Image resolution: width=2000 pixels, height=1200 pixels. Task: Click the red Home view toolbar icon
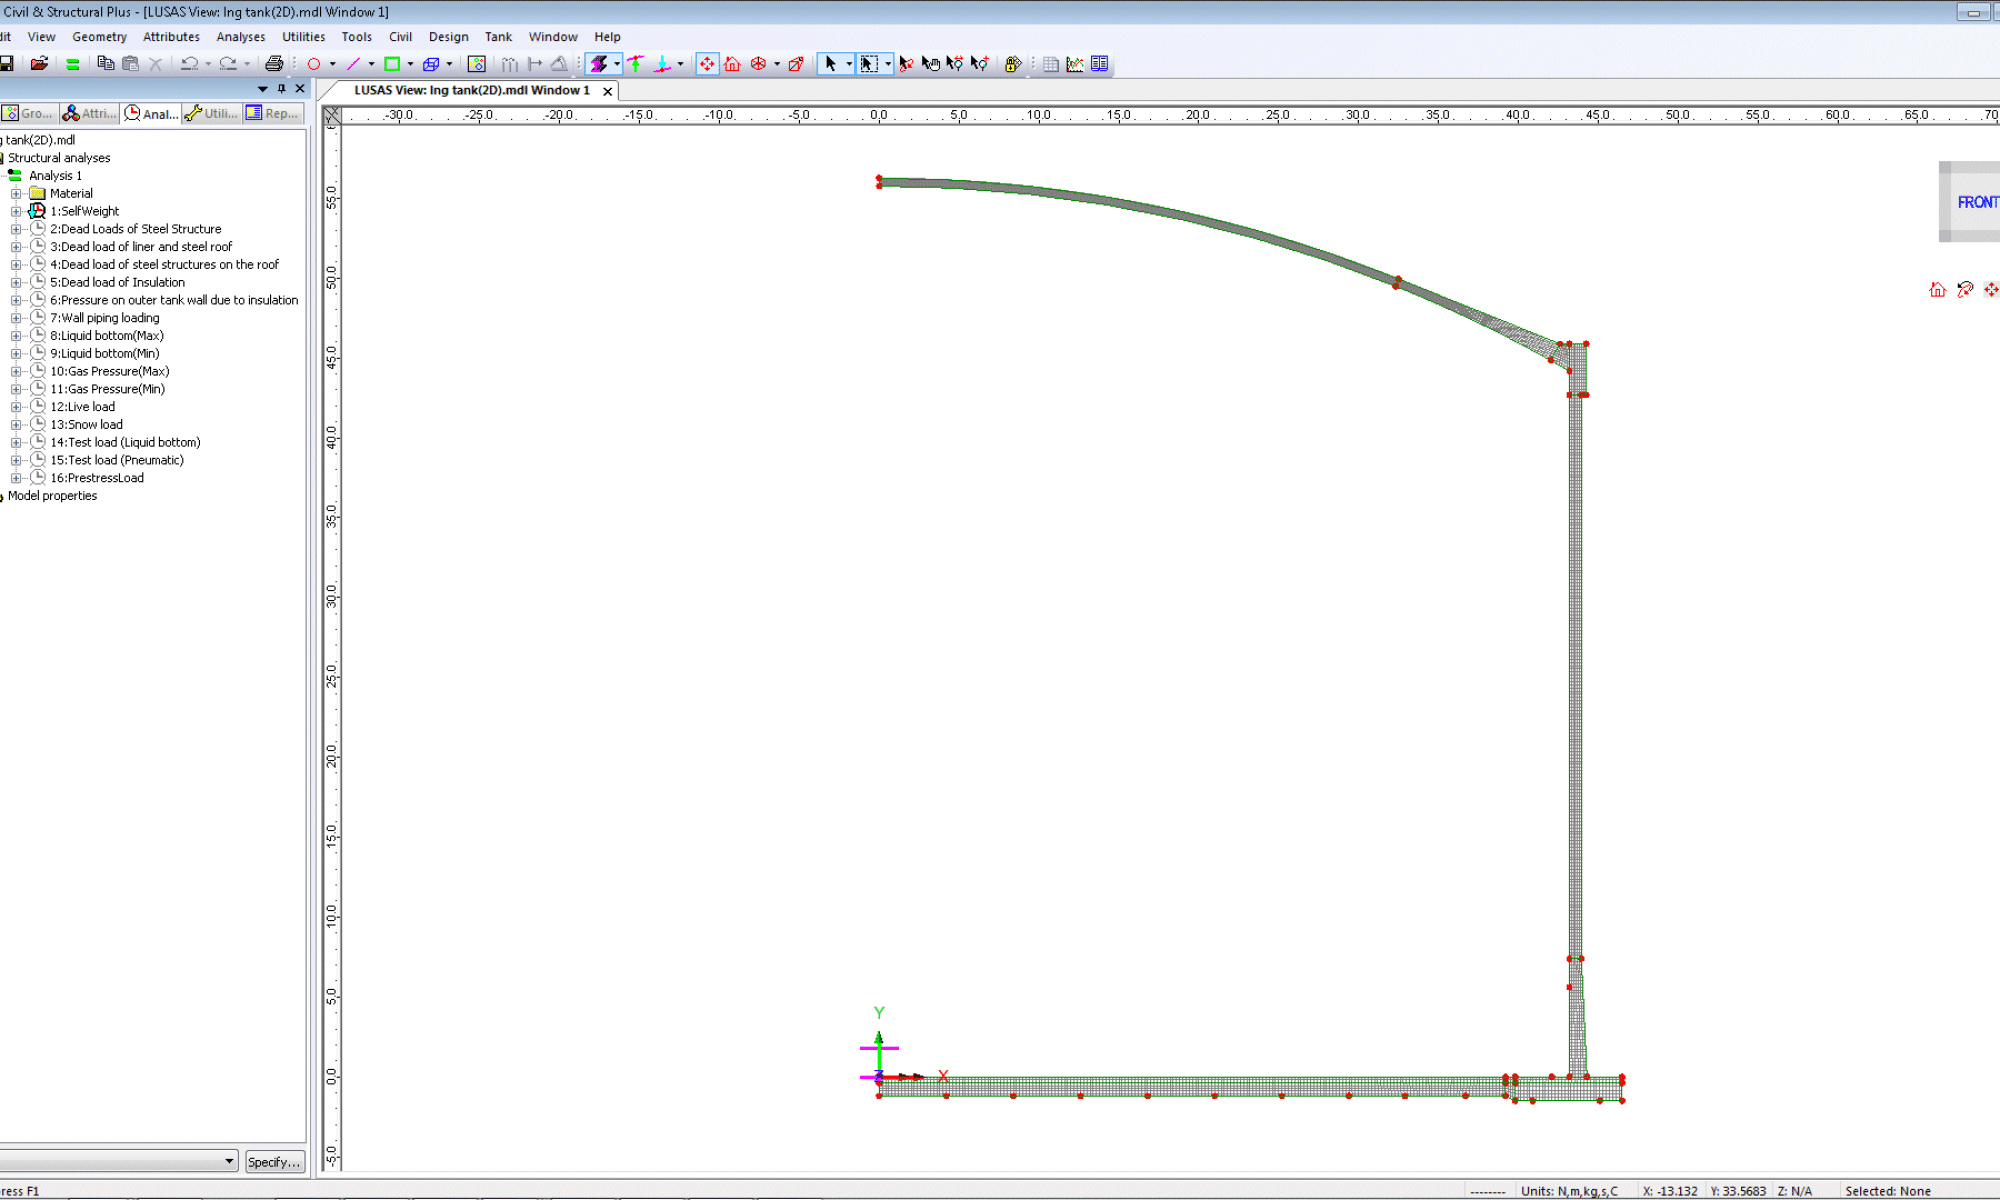coord(733,63)
